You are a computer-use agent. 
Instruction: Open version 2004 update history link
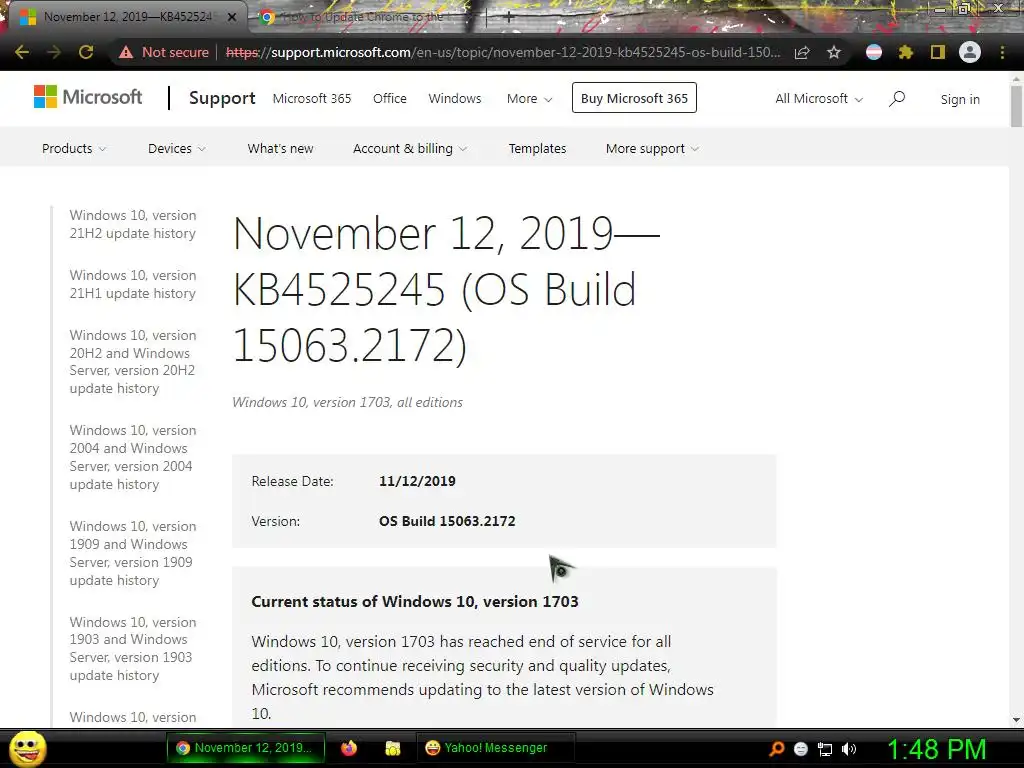click(133, 457)
